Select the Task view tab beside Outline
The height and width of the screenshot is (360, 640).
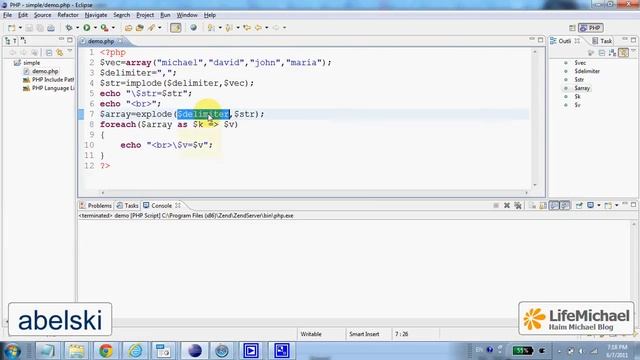(x=602, y=41)
